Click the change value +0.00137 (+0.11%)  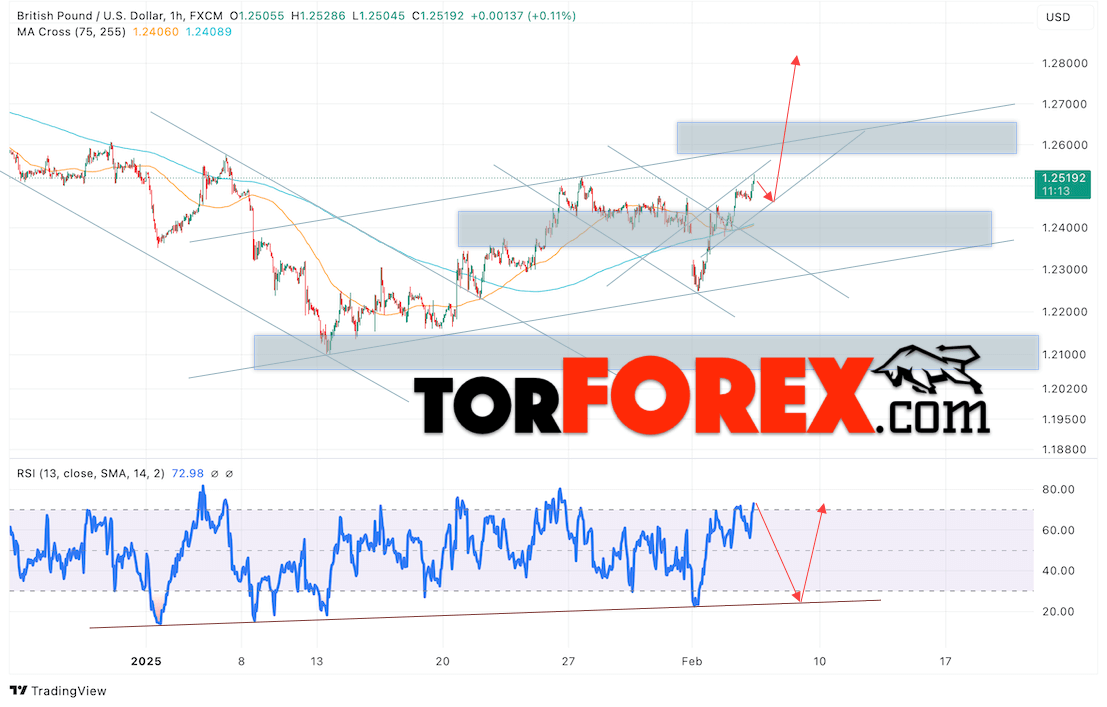[522, 16]
